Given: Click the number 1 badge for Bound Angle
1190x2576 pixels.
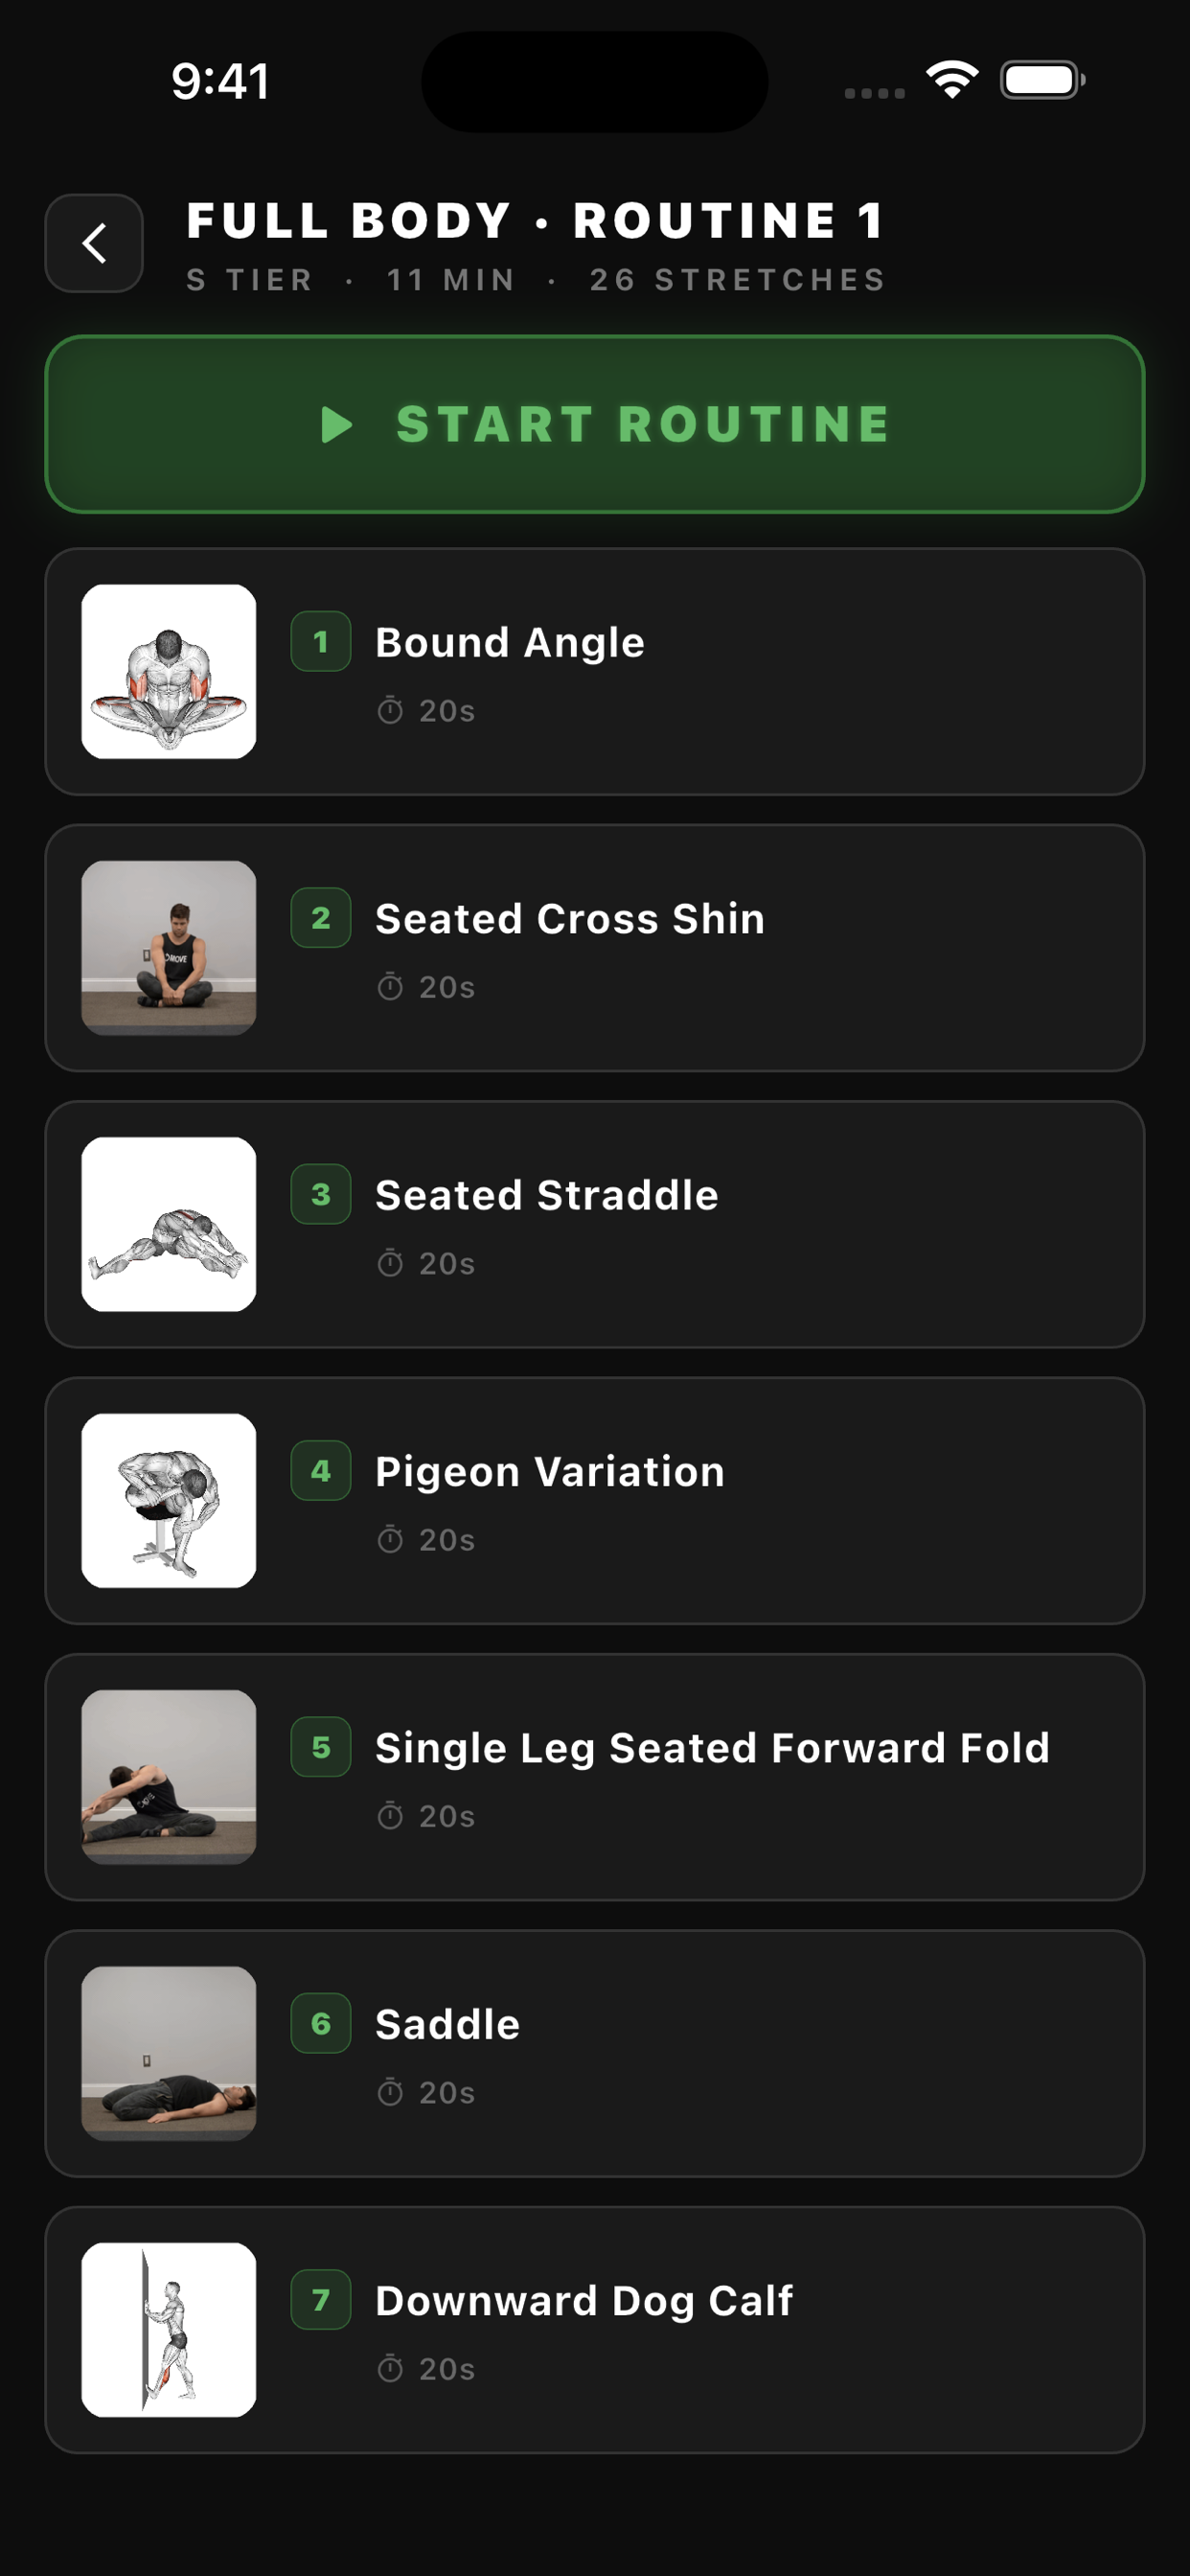Looking at the screenshot, I should click(x=321, y=641).
